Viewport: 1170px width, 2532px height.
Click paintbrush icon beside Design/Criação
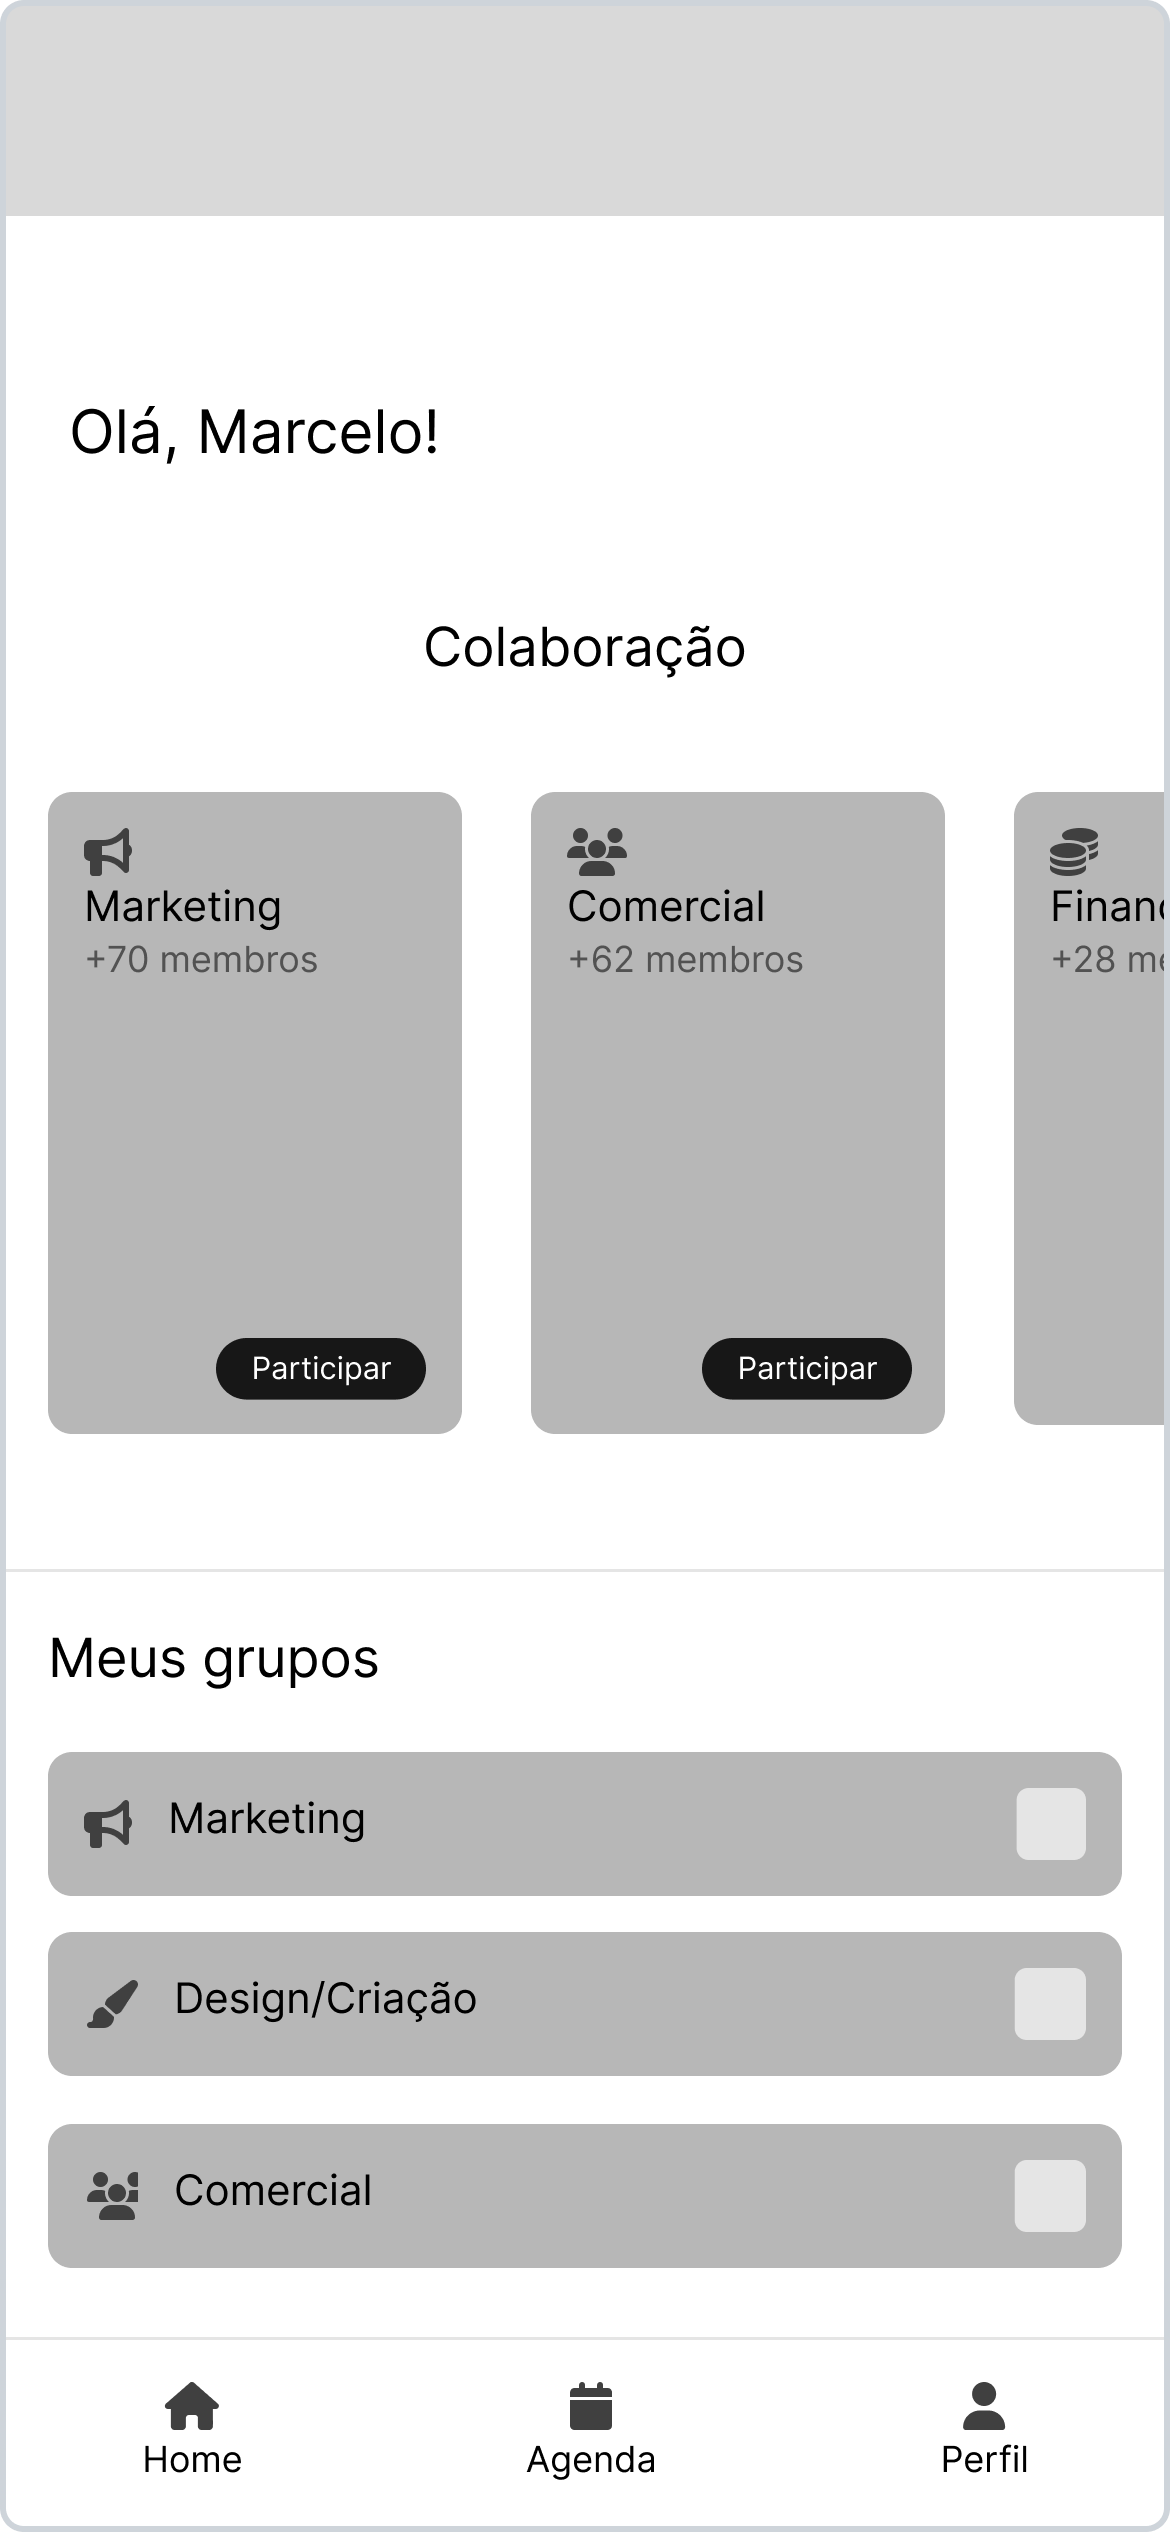tap(112, 2004)
